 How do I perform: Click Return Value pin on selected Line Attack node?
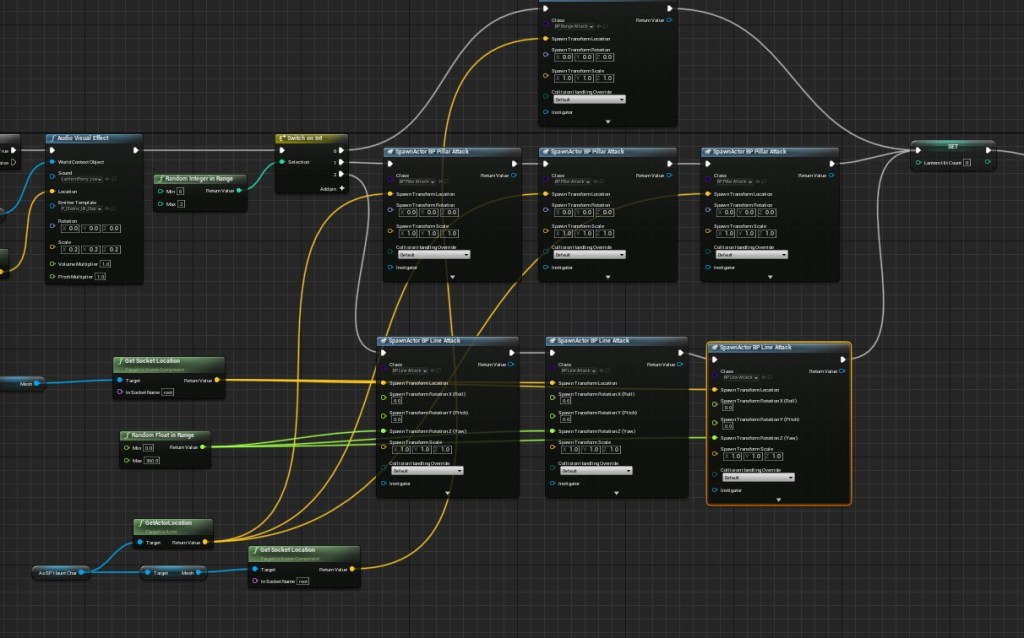842,371
